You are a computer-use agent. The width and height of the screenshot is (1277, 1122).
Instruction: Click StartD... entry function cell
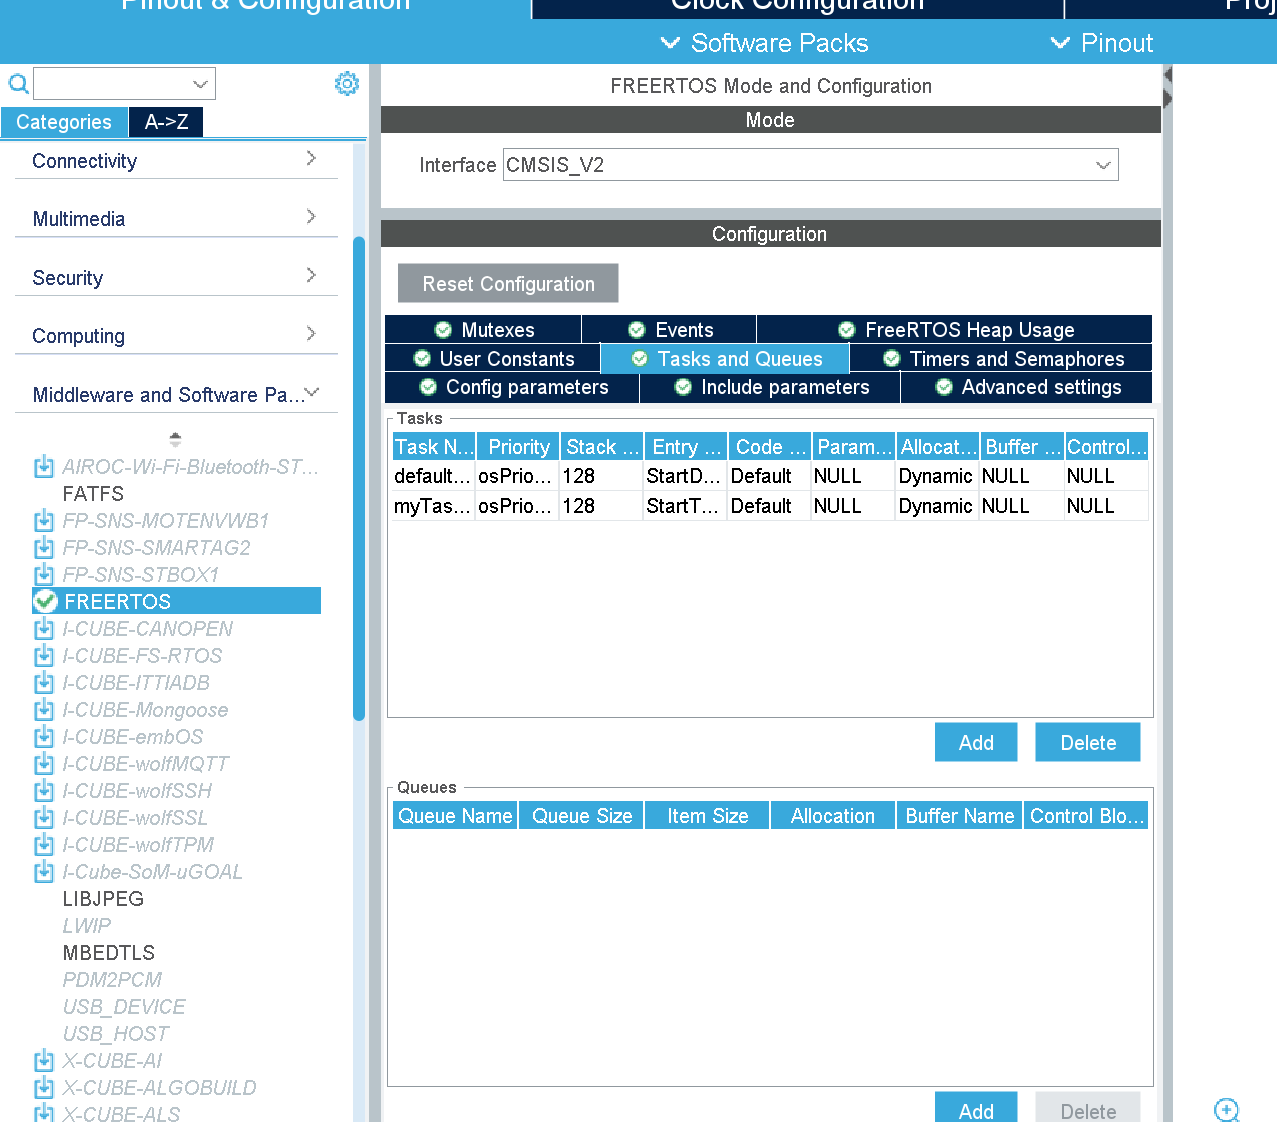pos(684,476)
